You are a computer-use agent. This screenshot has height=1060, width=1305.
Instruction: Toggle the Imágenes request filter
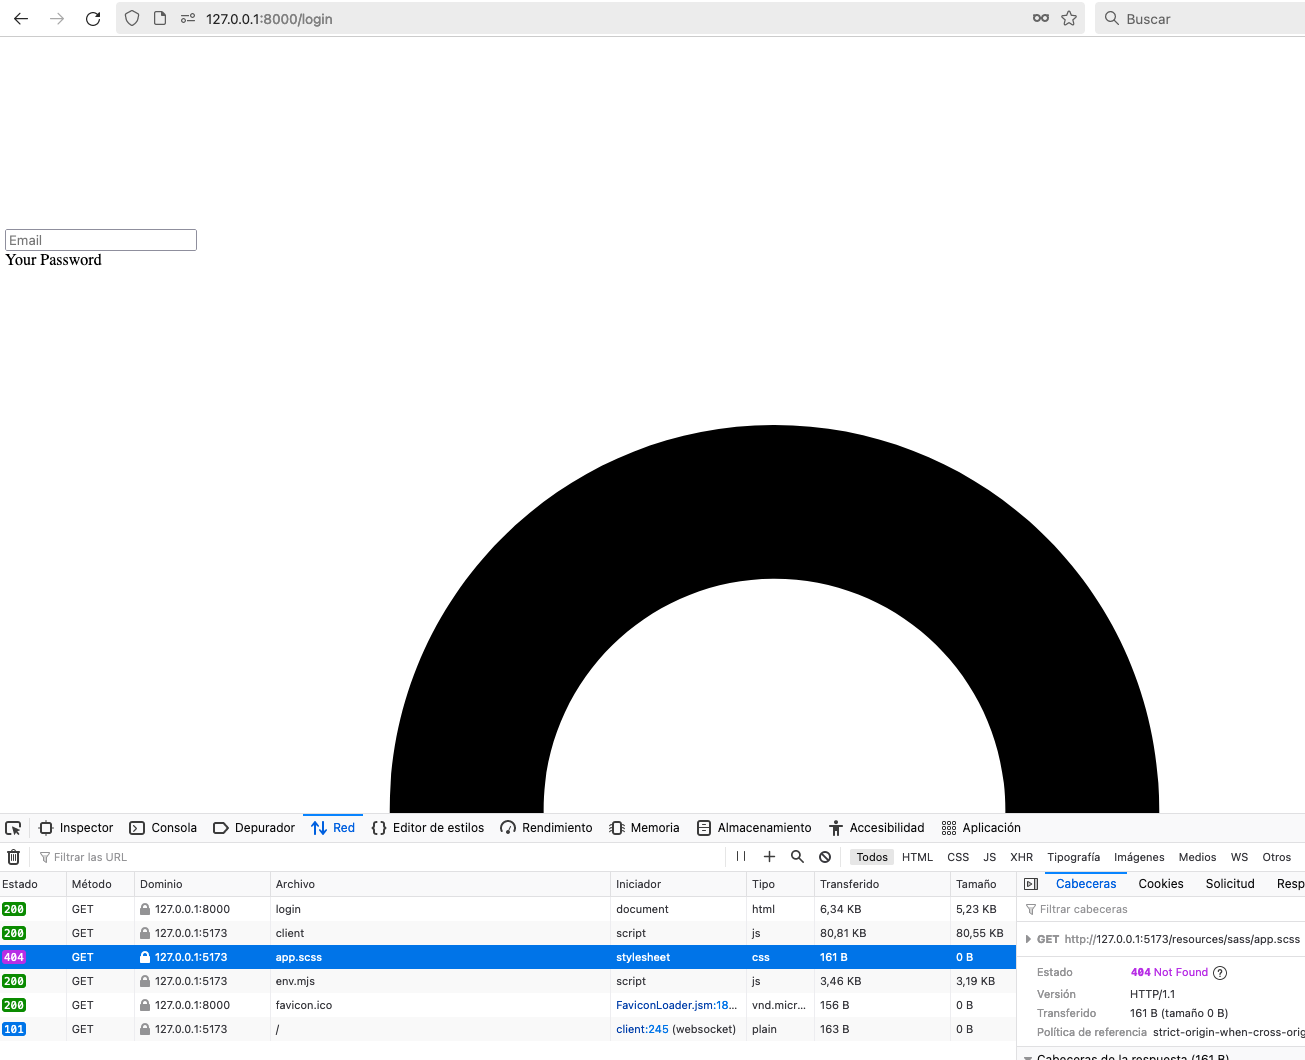[x=1139, y=857]
